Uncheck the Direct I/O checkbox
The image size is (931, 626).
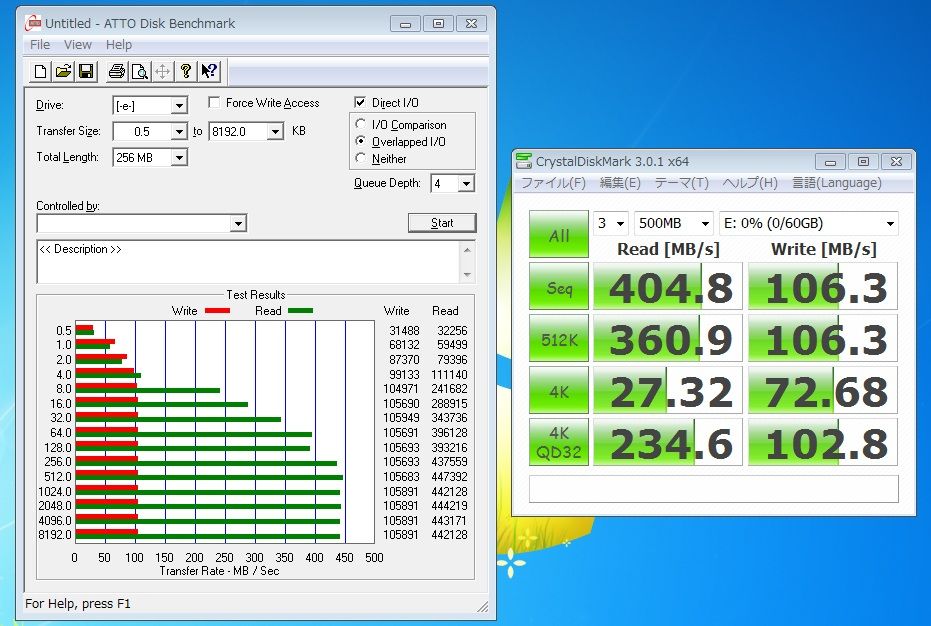(361, 103)
